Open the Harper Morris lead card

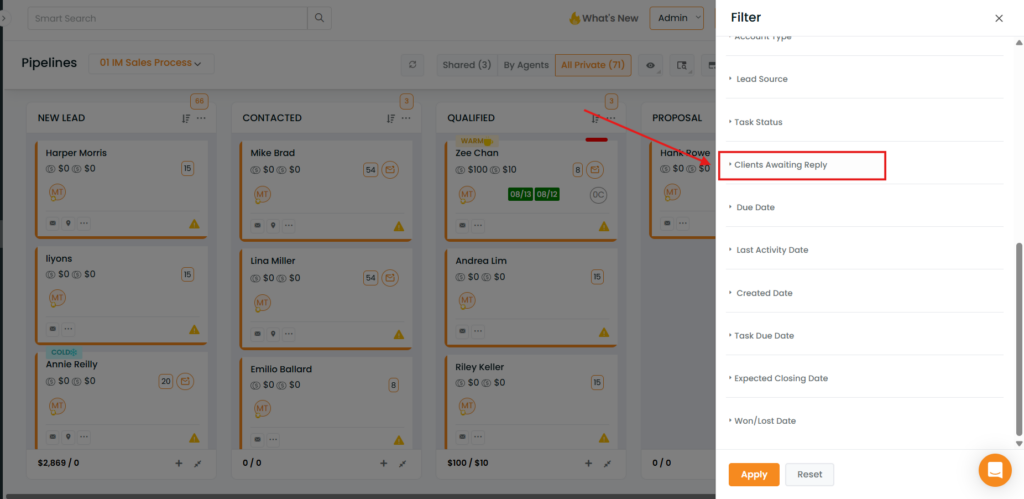coord(121,189)
